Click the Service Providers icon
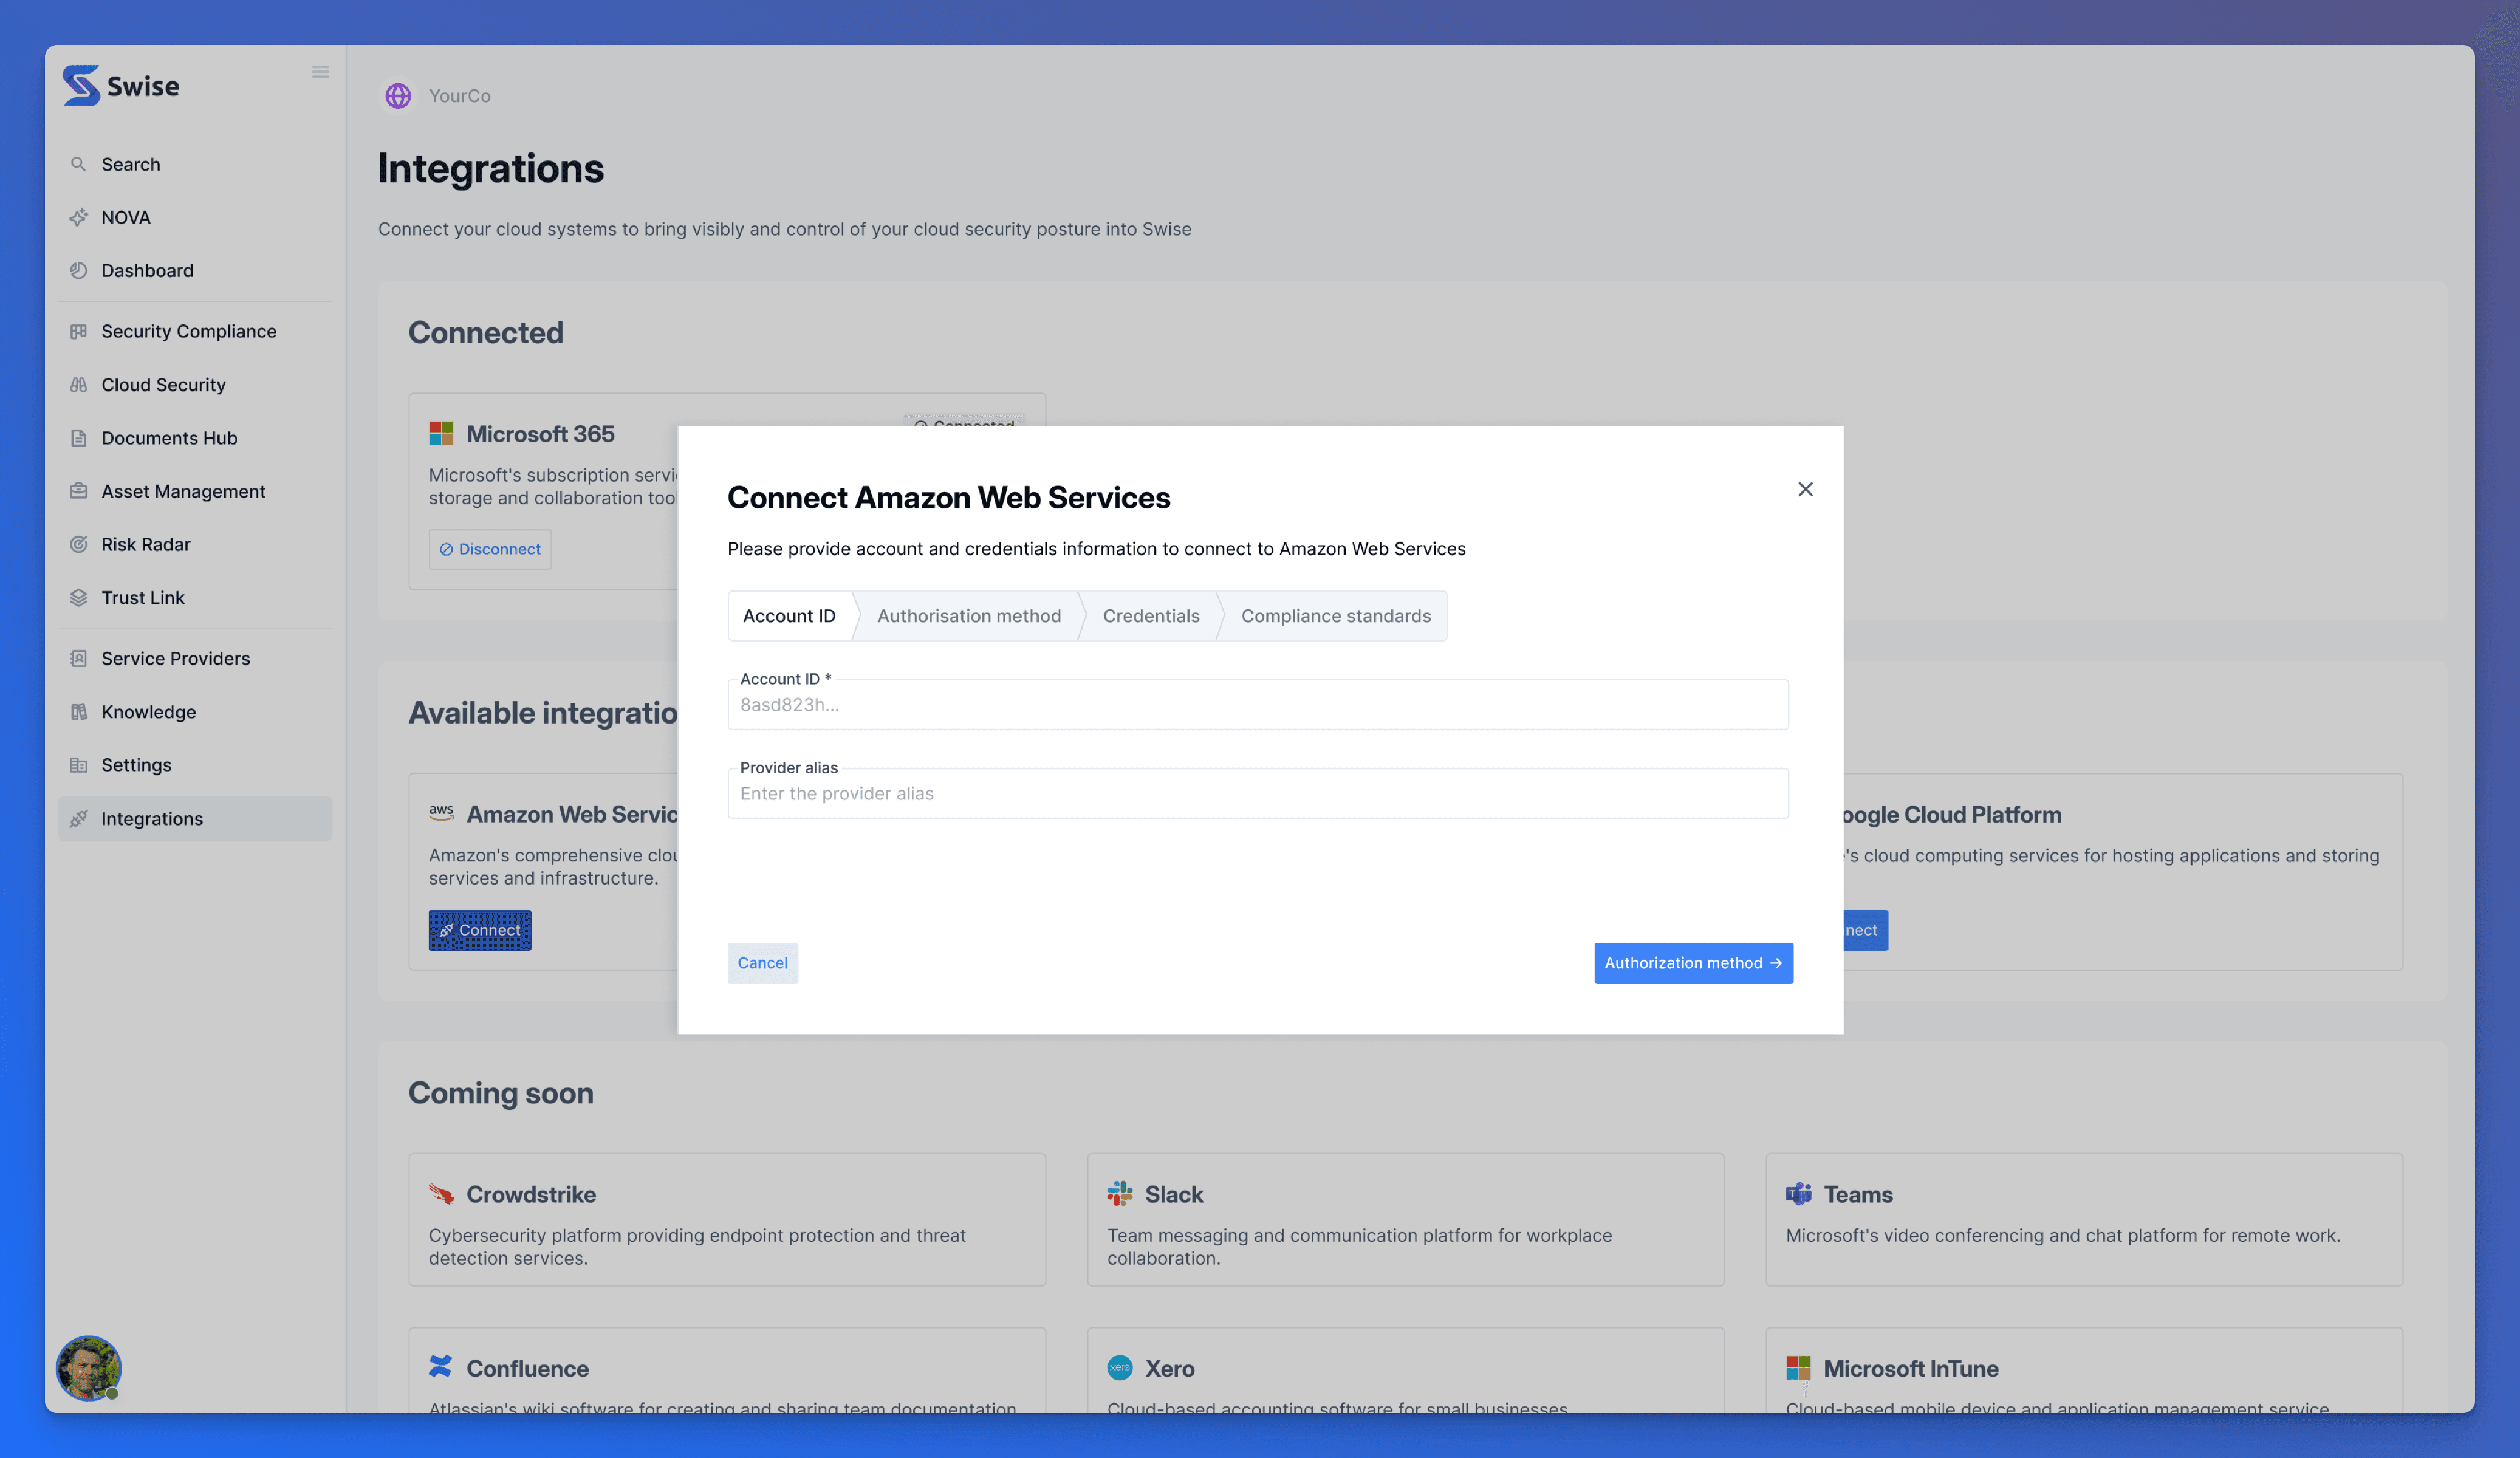2520x1458 pixels. (78, 658)
